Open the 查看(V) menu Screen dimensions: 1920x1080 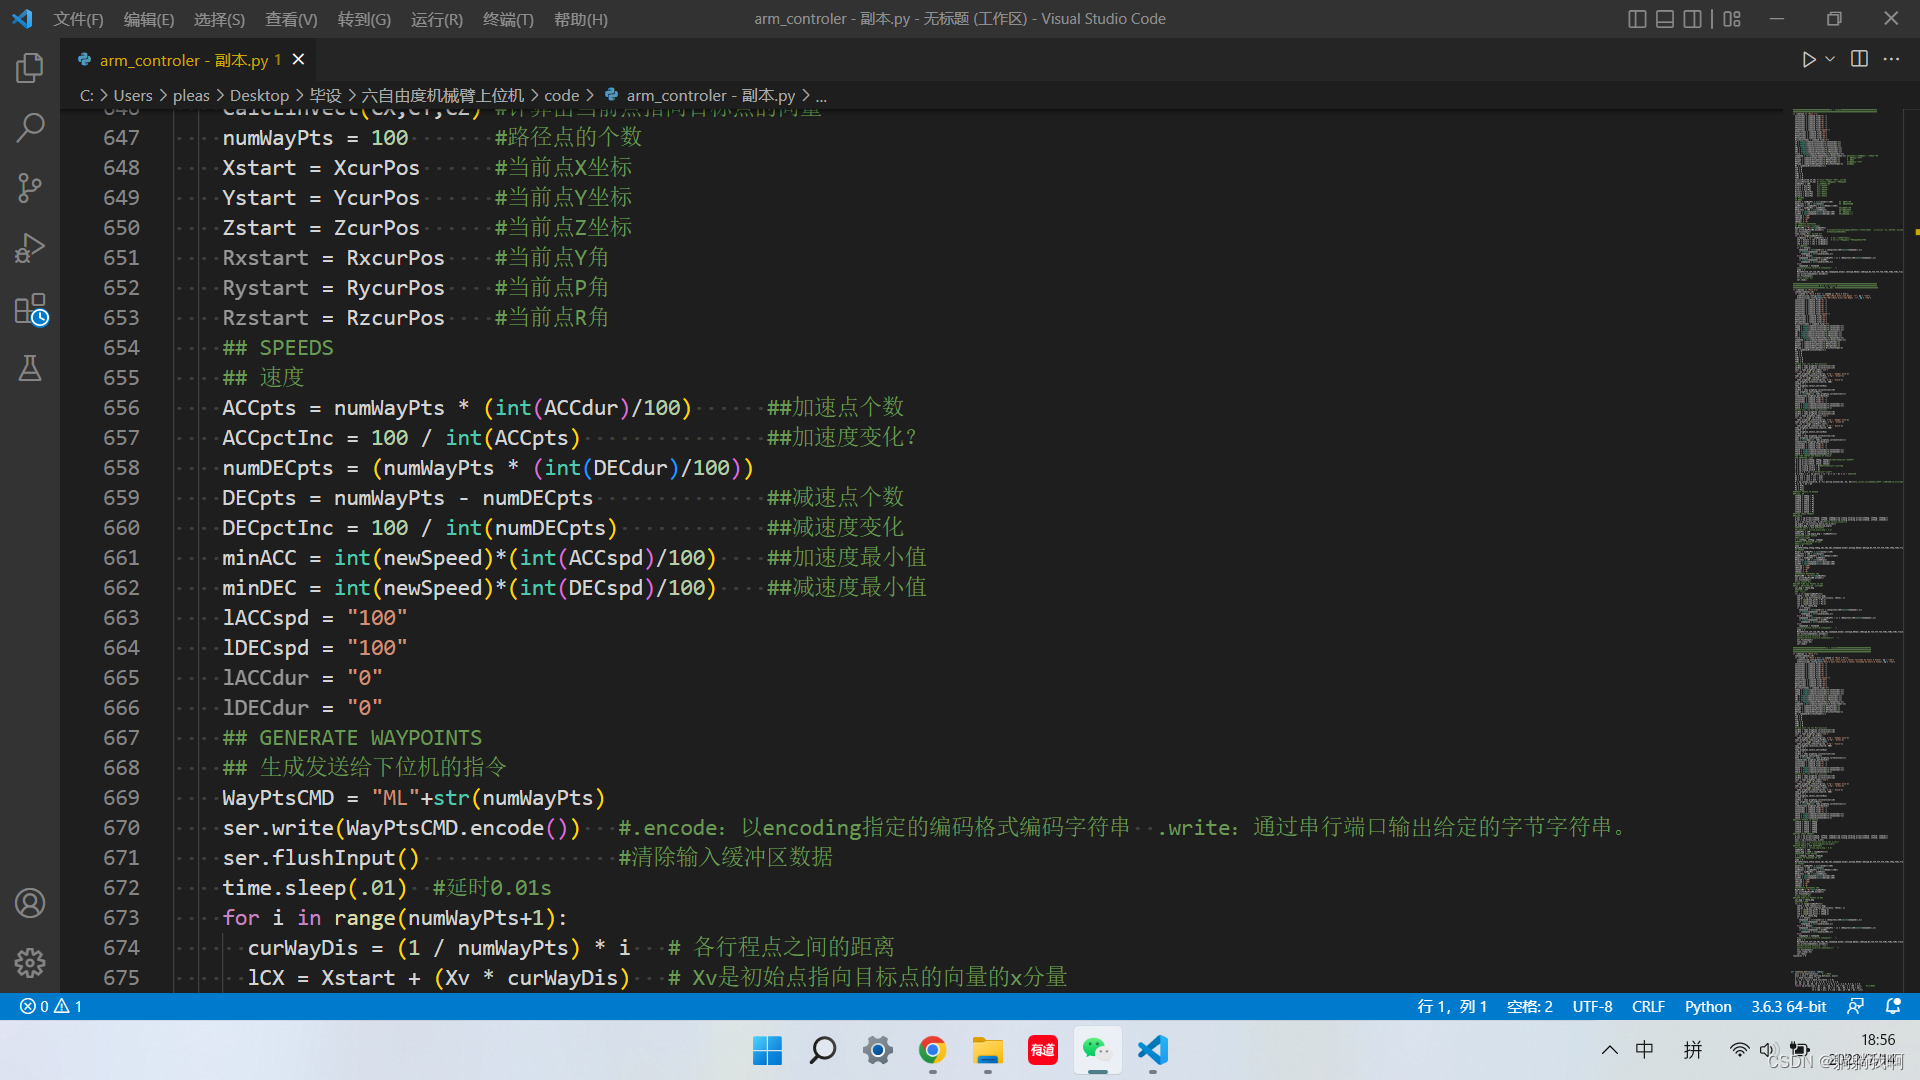(291, 19)
